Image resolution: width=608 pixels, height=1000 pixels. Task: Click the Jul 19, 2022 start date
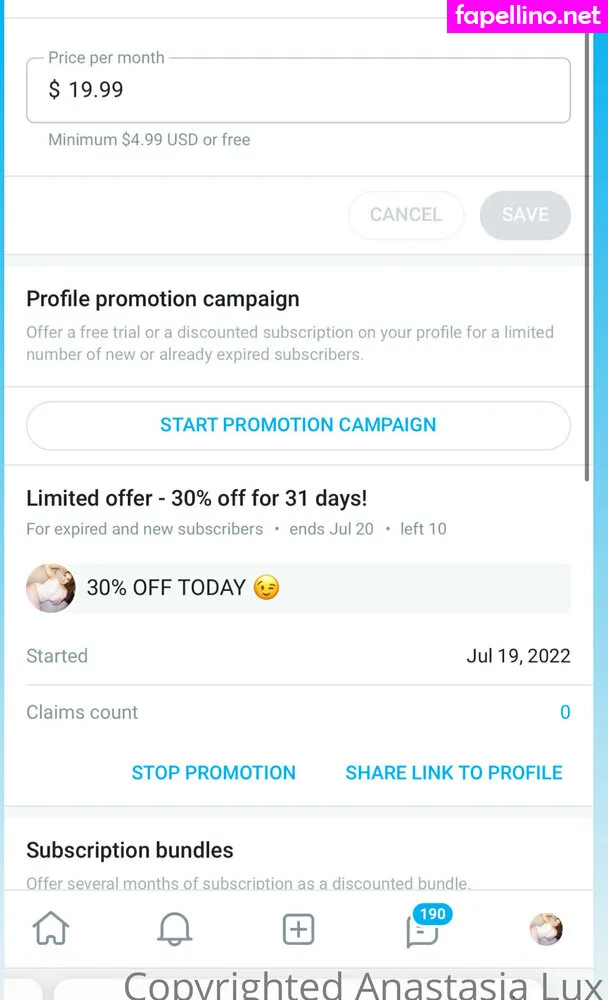[x=518, y=656]
